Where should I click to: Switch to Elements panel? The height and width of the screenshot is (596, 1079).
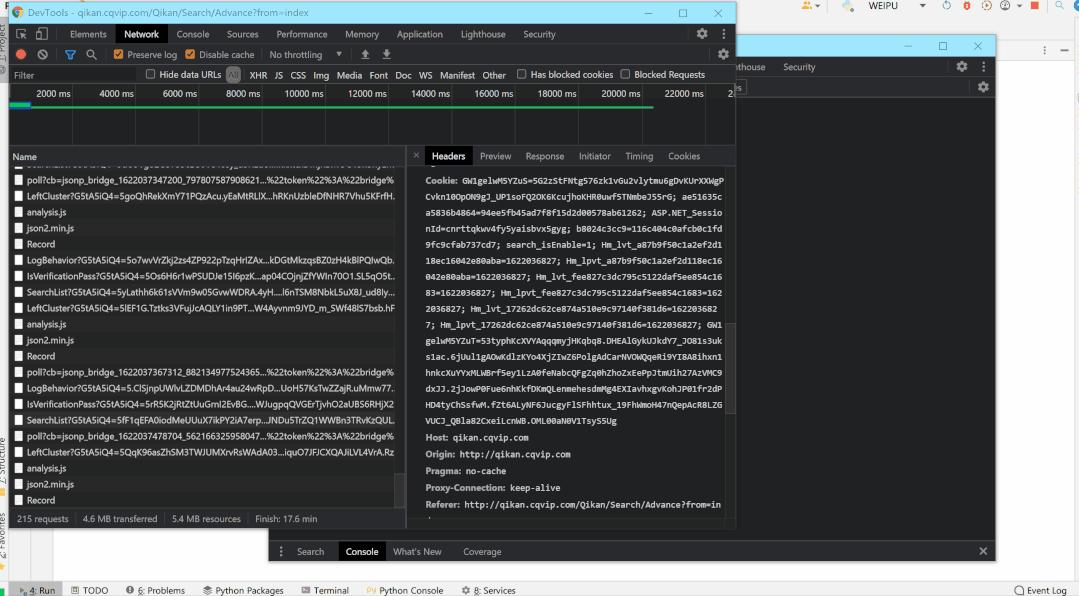tap(88, 34)
